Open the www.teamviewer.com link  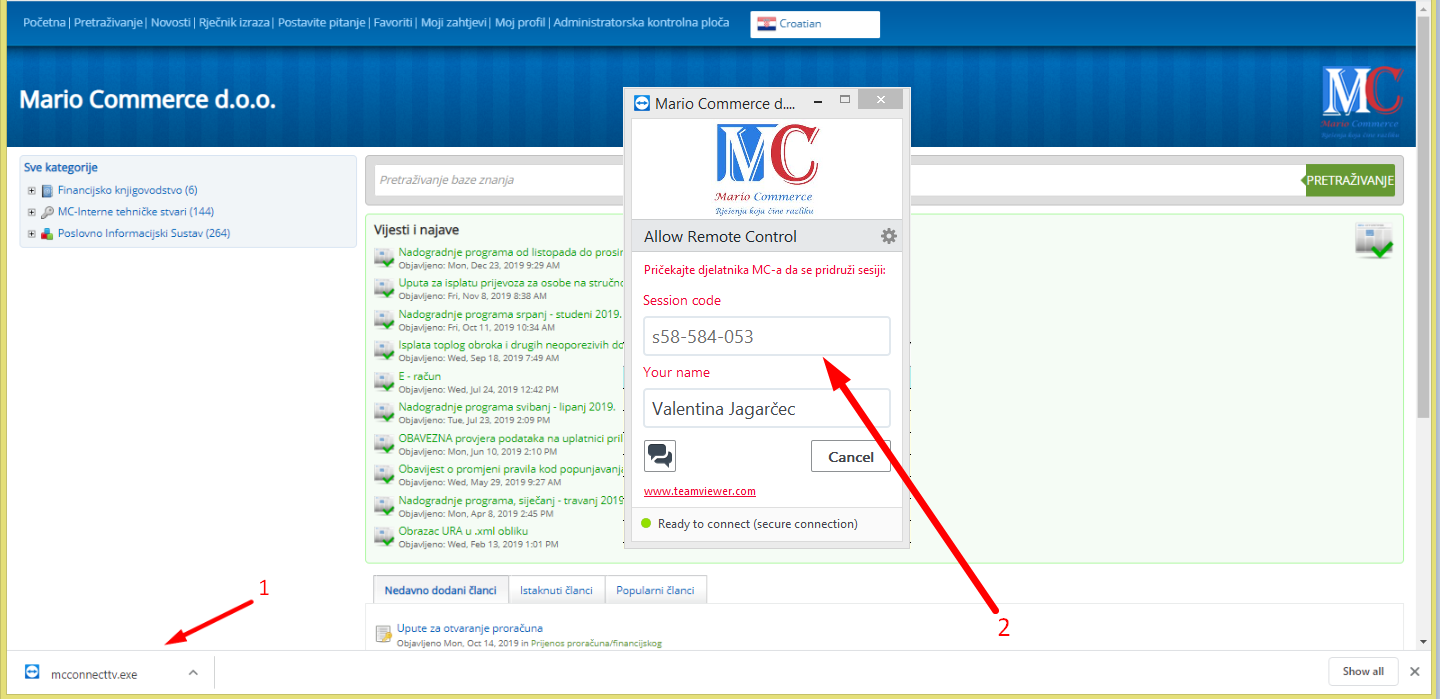click(699, 491)
